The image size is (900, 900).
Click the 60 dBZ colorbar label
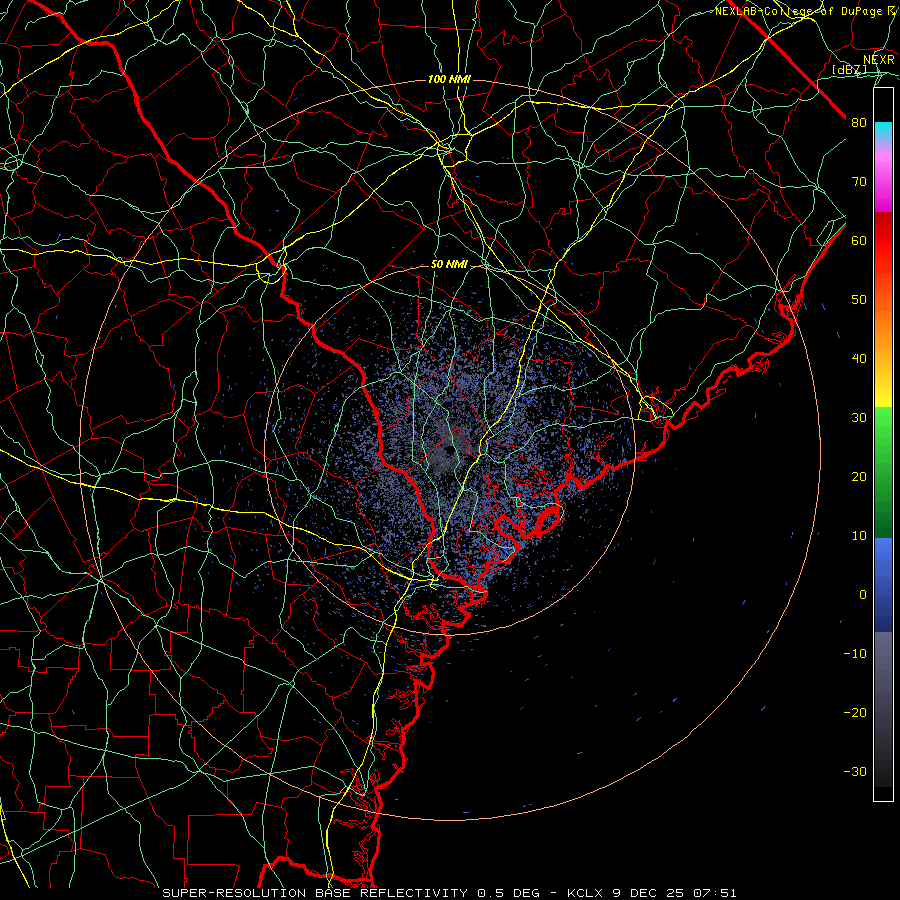tap(859, 240)
